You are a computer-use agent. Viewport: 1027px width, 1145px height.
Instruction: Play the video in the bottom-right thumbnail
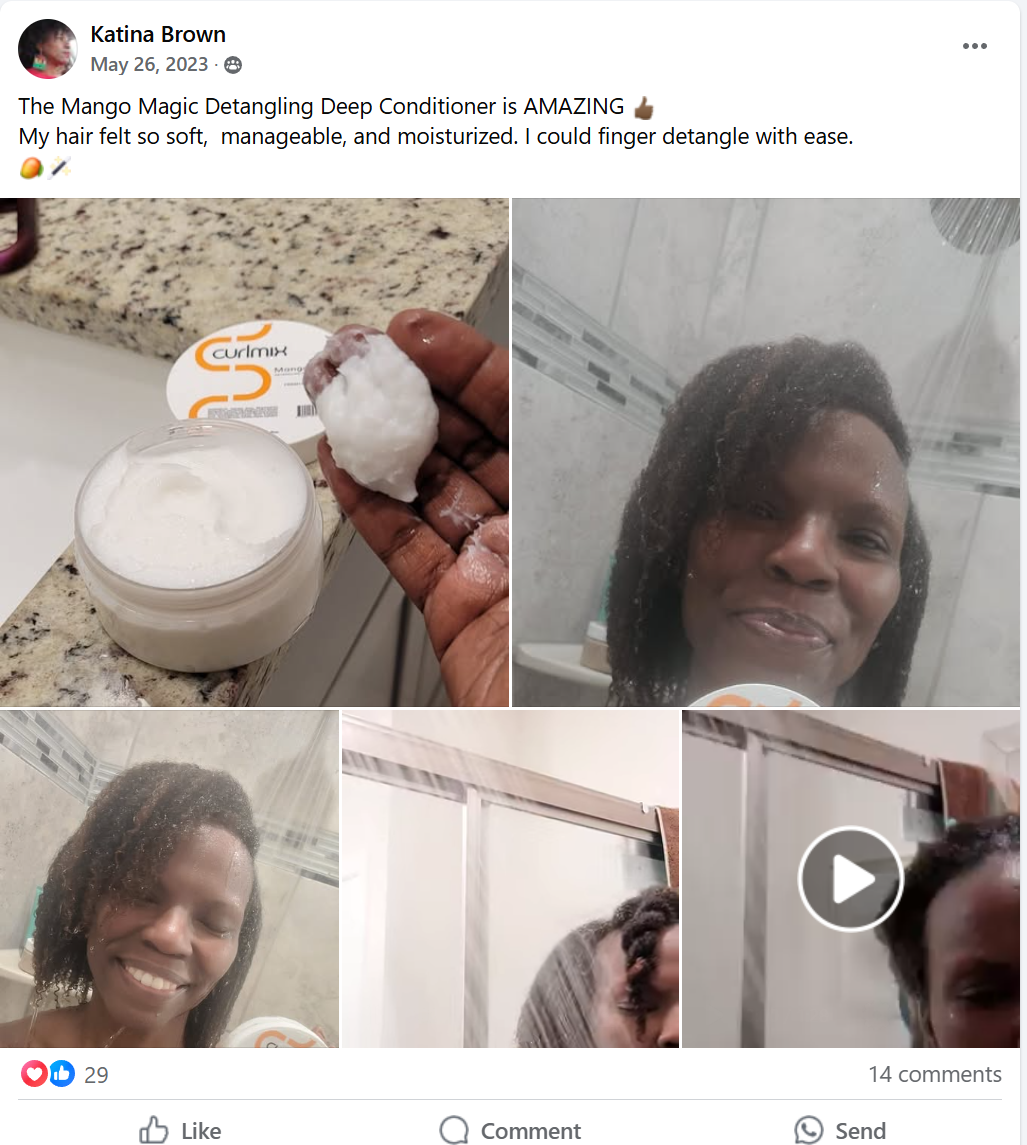coord(850,878)
